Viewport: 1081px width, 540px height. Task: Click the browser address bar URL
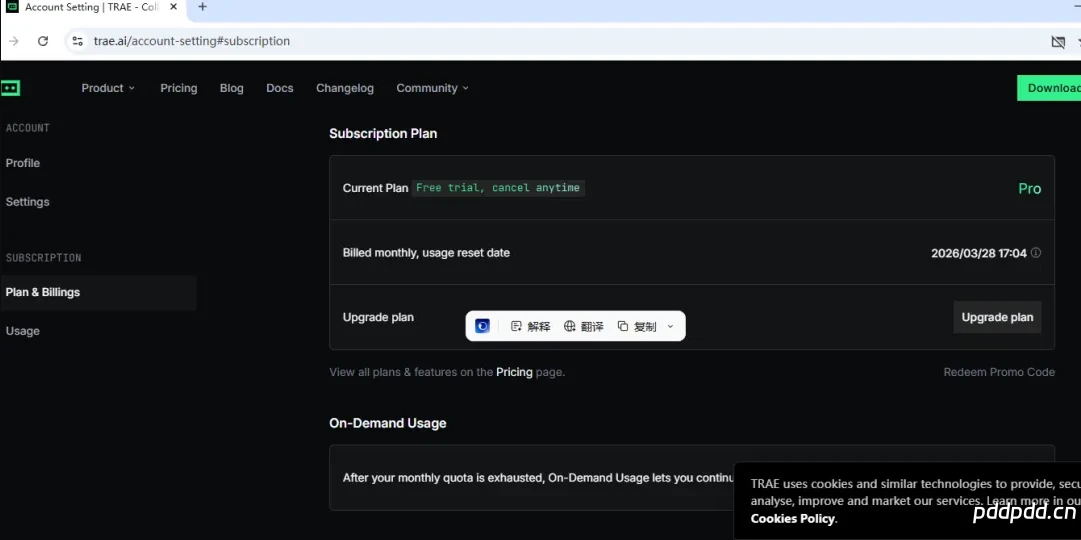[192, 41]
